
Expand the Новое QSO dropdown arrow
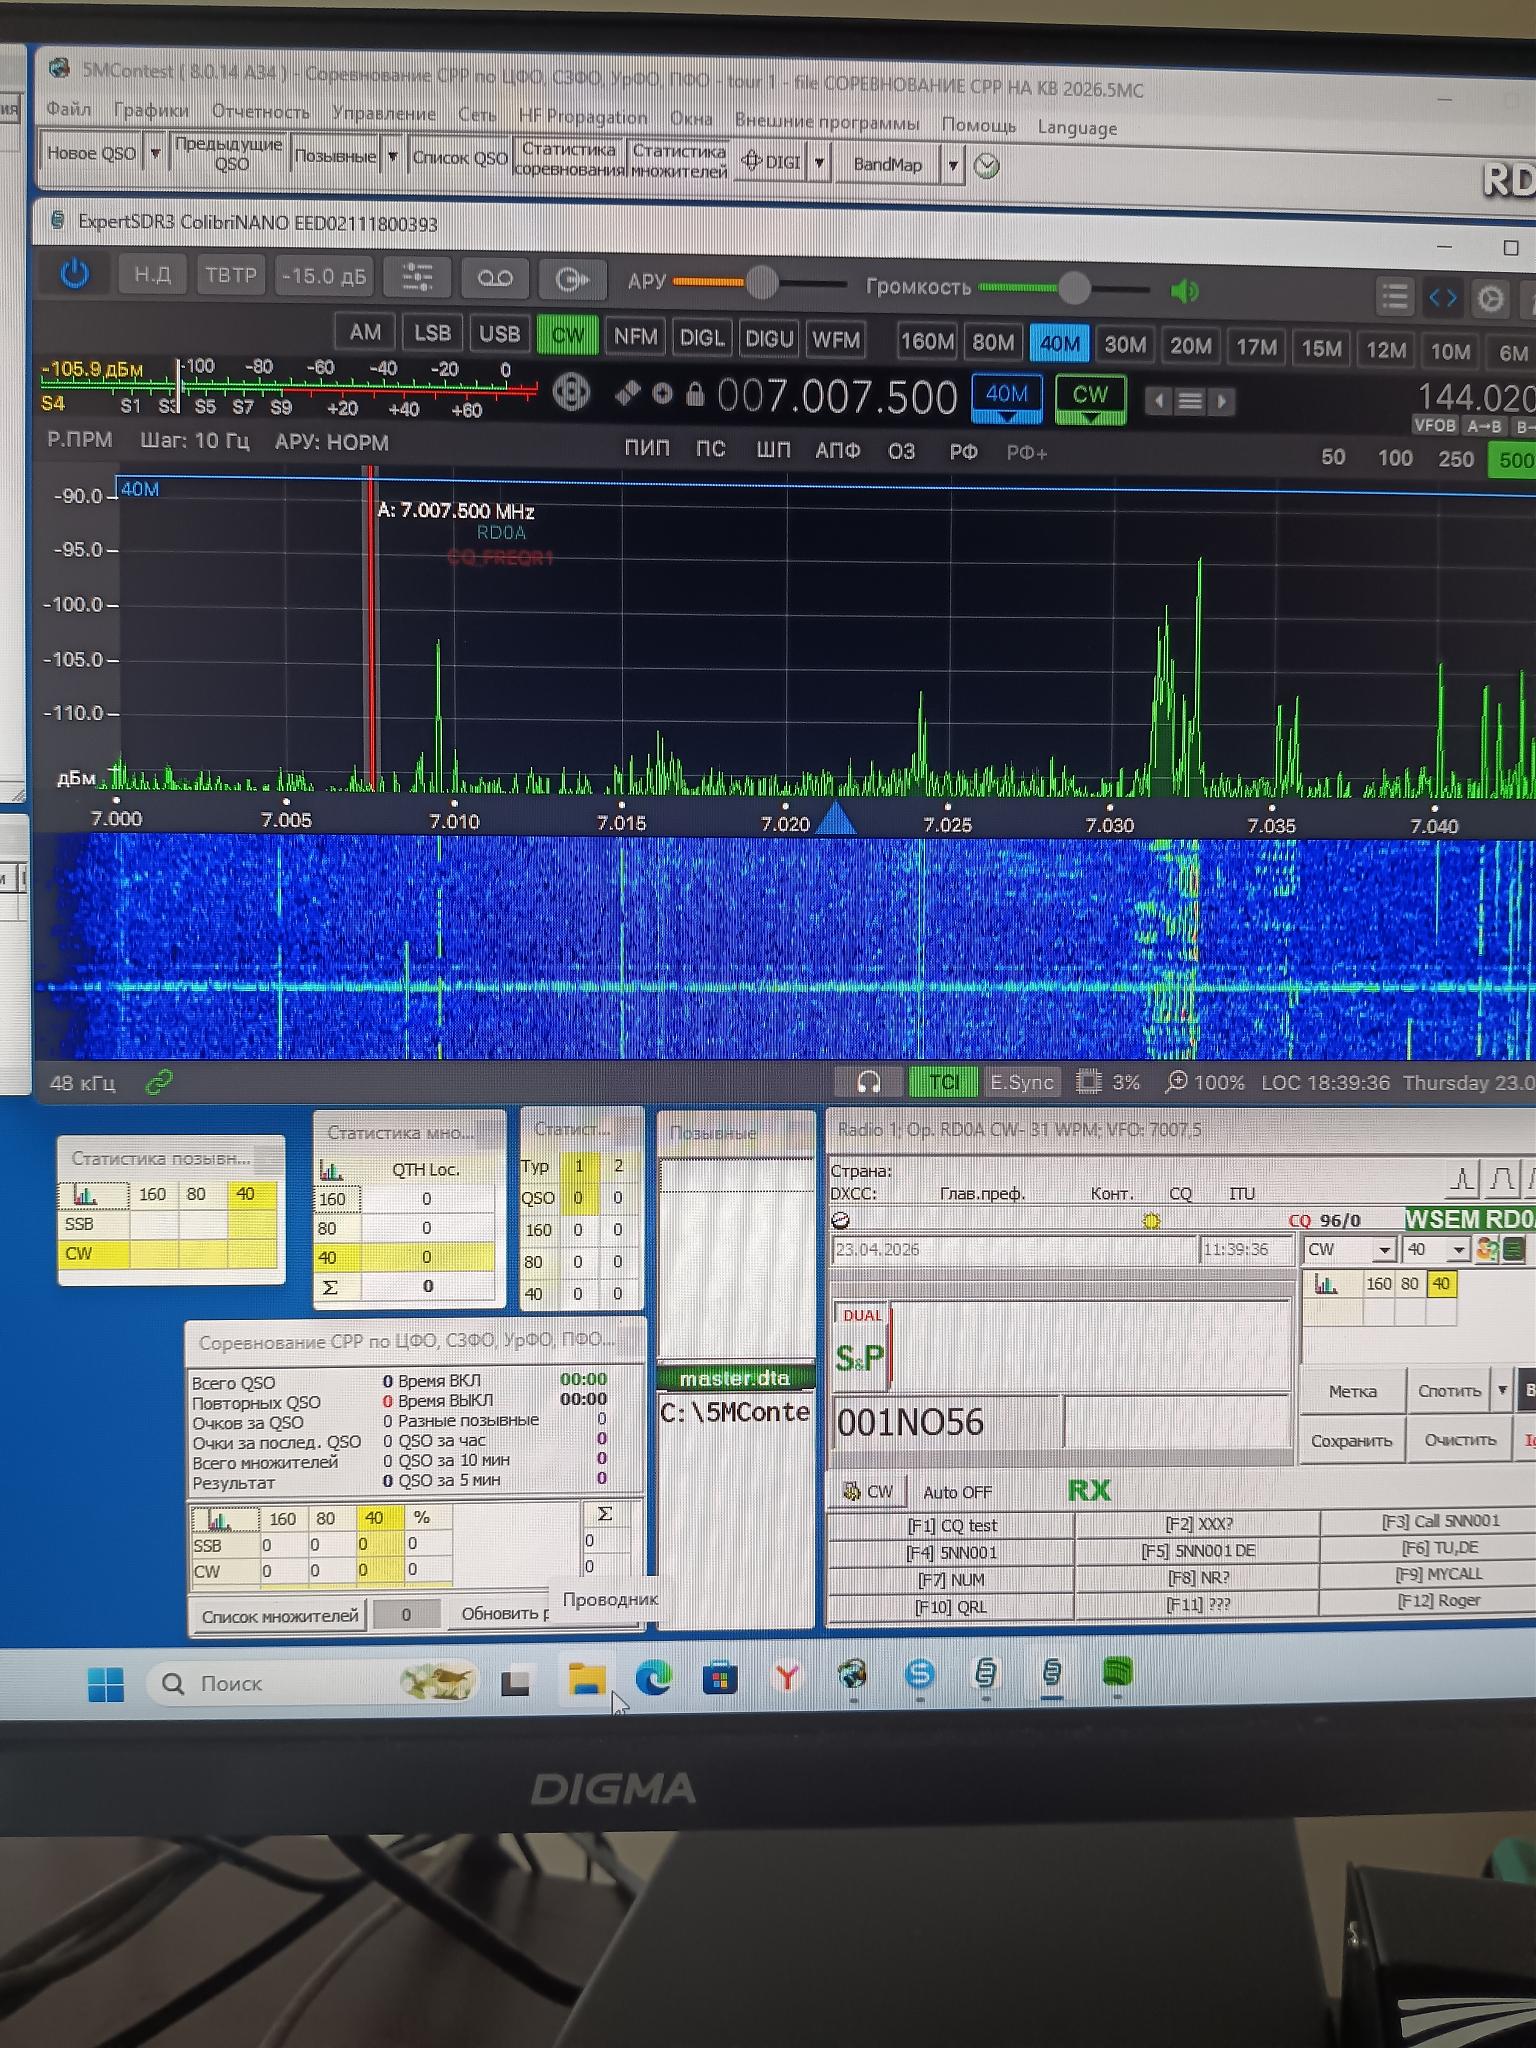click(x=155, y=154)
